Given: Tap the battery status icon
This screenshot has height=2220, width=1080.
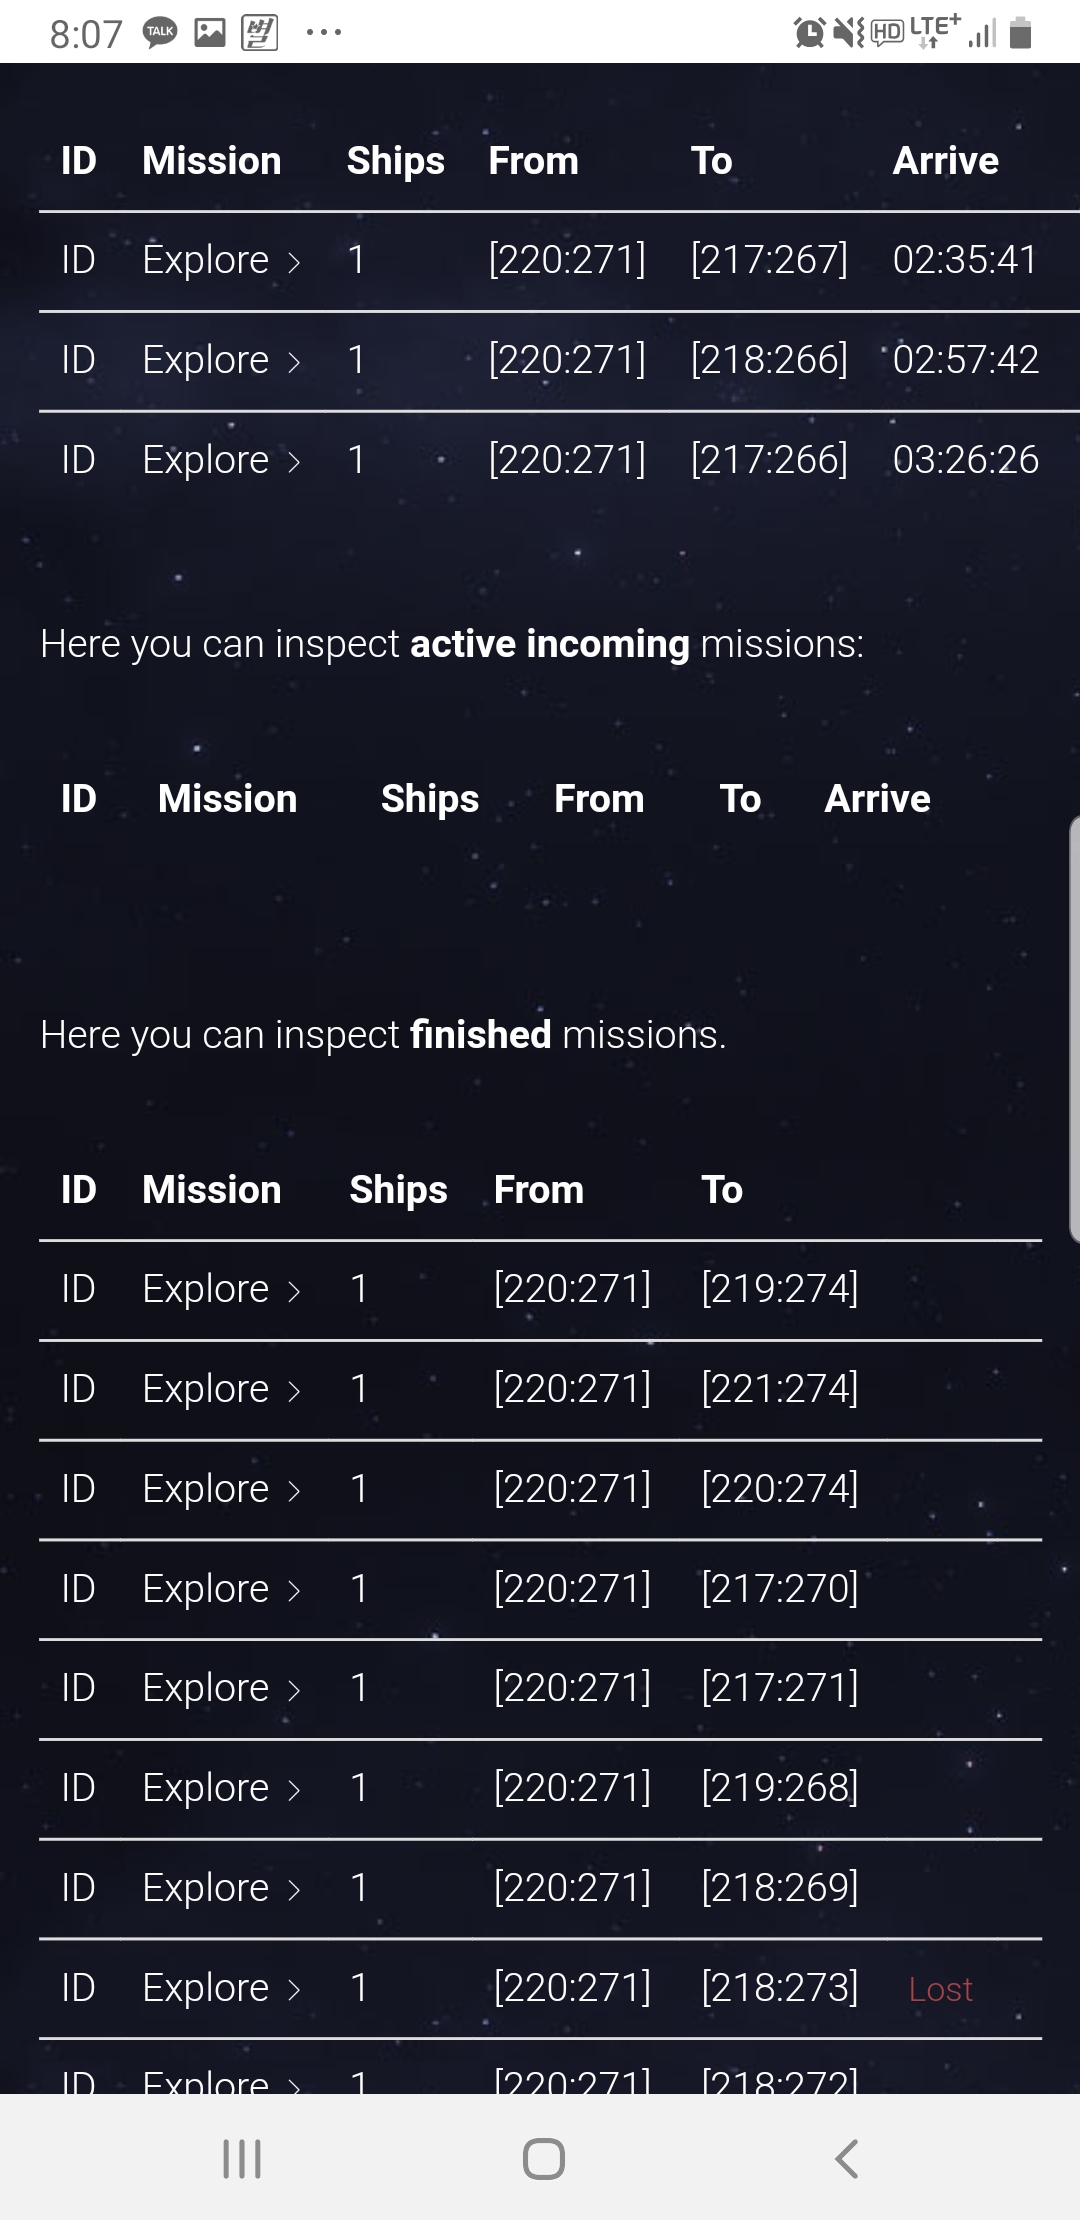Looking at the screenshot, I should 1020,34.
